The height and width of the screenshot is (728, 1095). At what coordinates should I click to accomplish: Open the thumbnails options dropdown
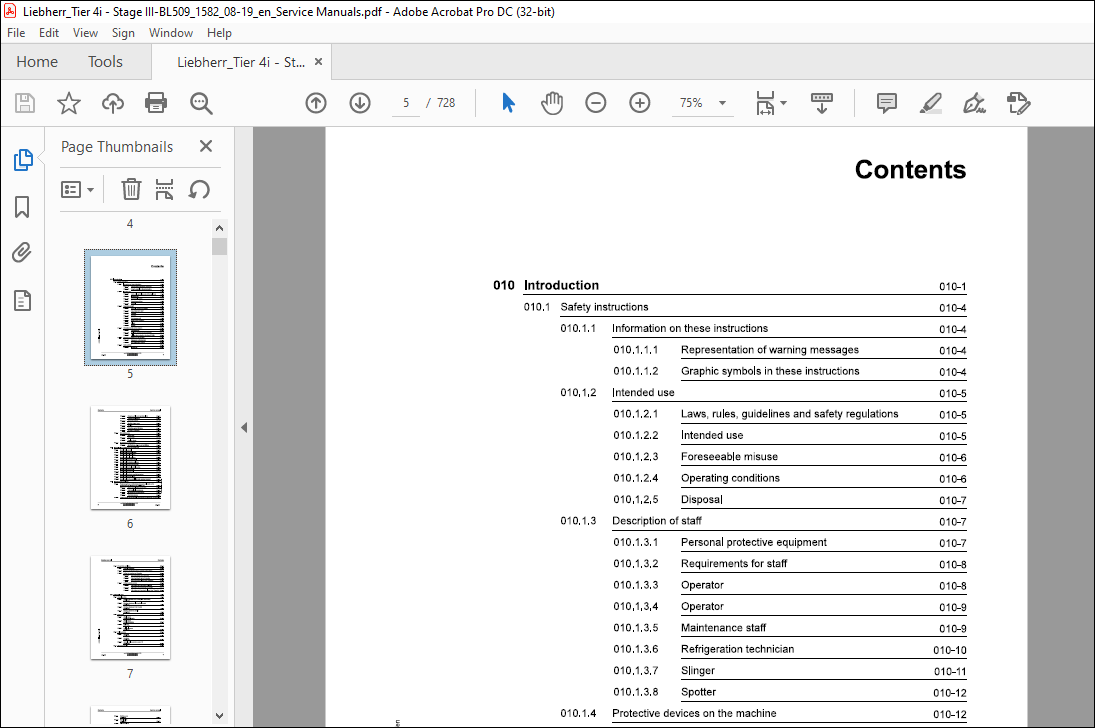point(78,189)
